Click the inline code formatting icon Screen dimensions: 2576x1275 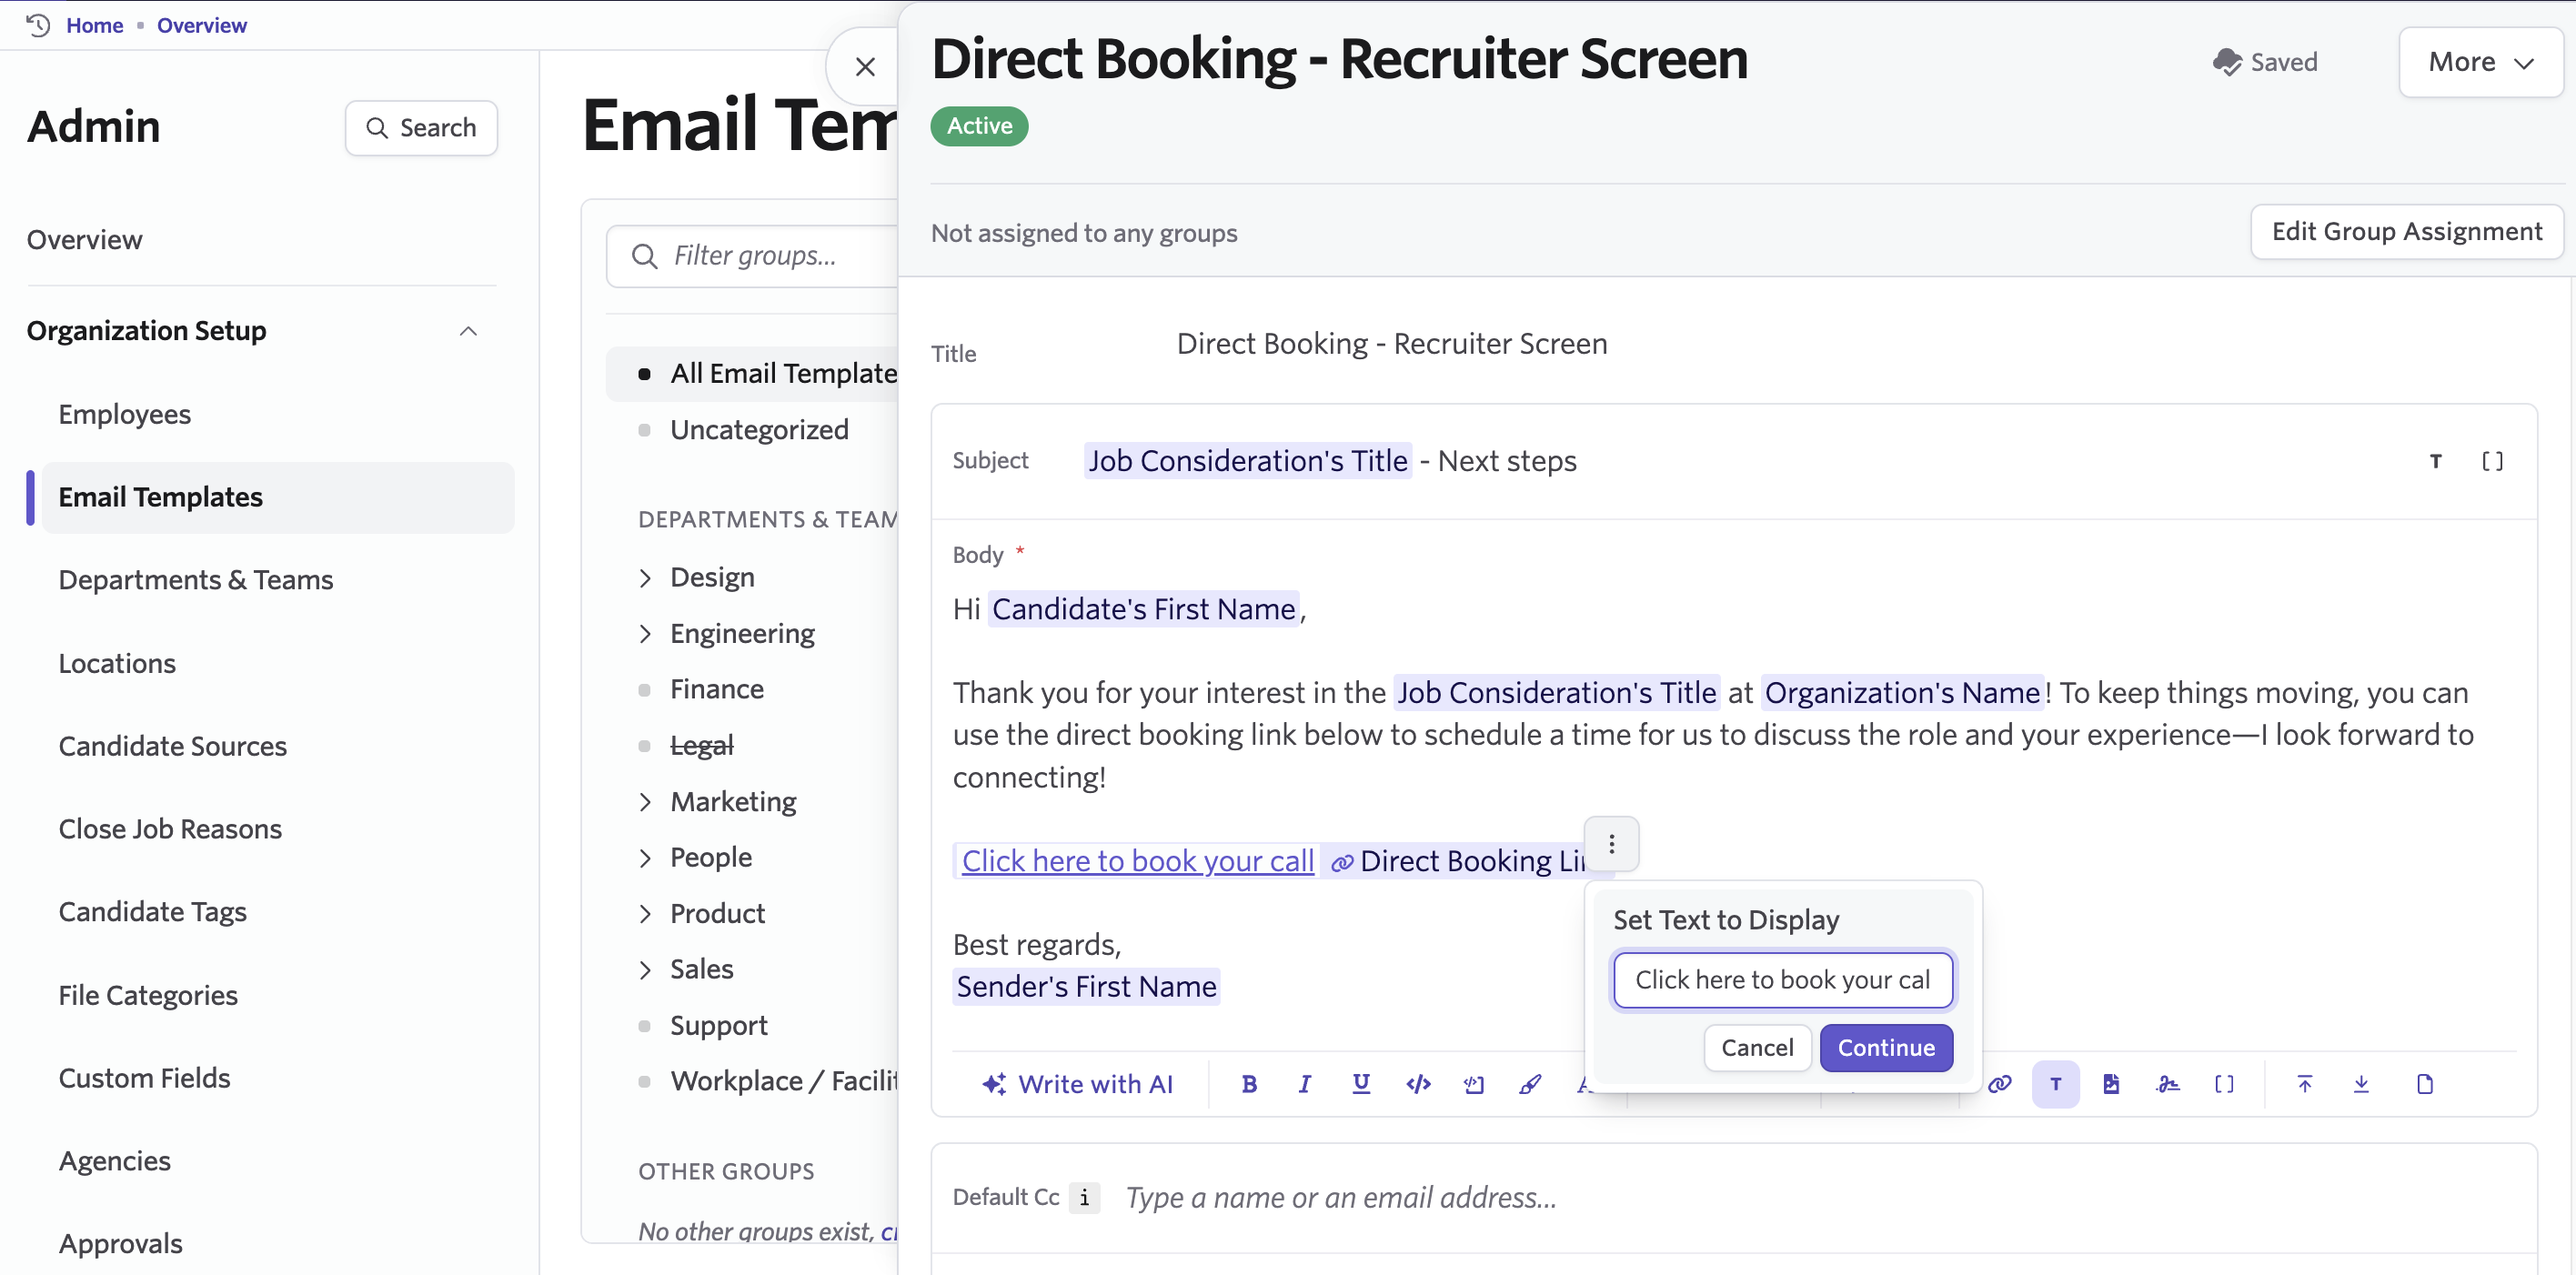pos(1417,1084)
